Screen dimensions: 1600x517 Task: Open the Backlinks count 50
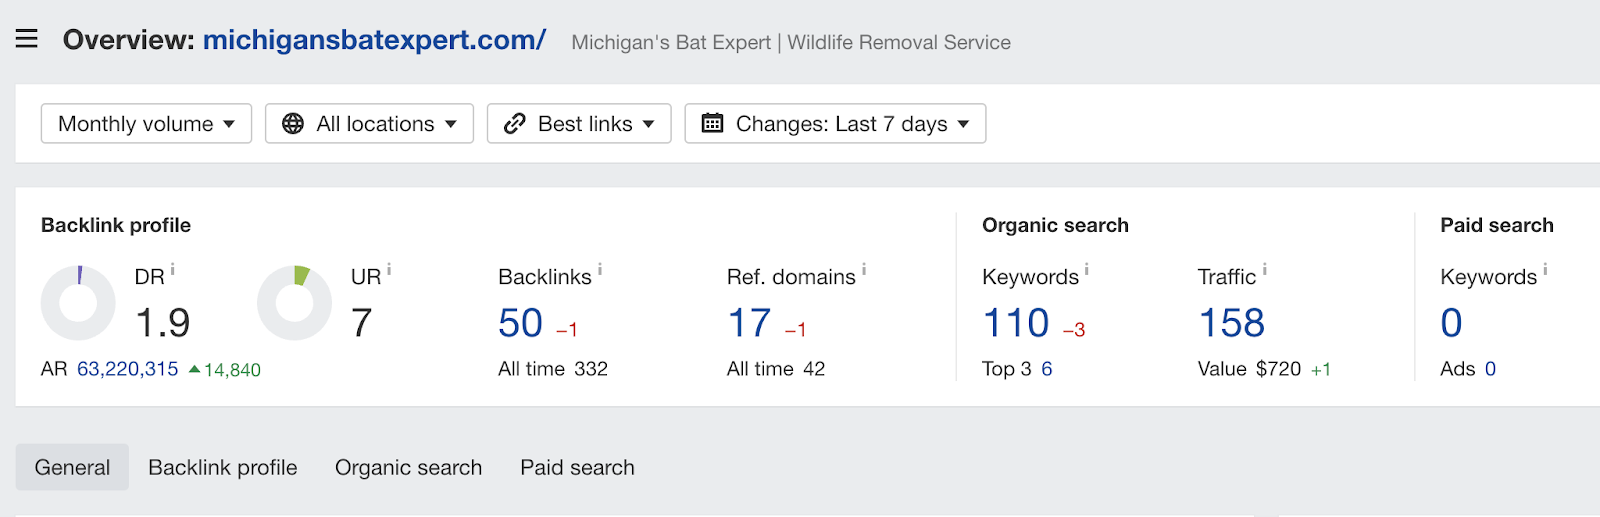(521, 323)
